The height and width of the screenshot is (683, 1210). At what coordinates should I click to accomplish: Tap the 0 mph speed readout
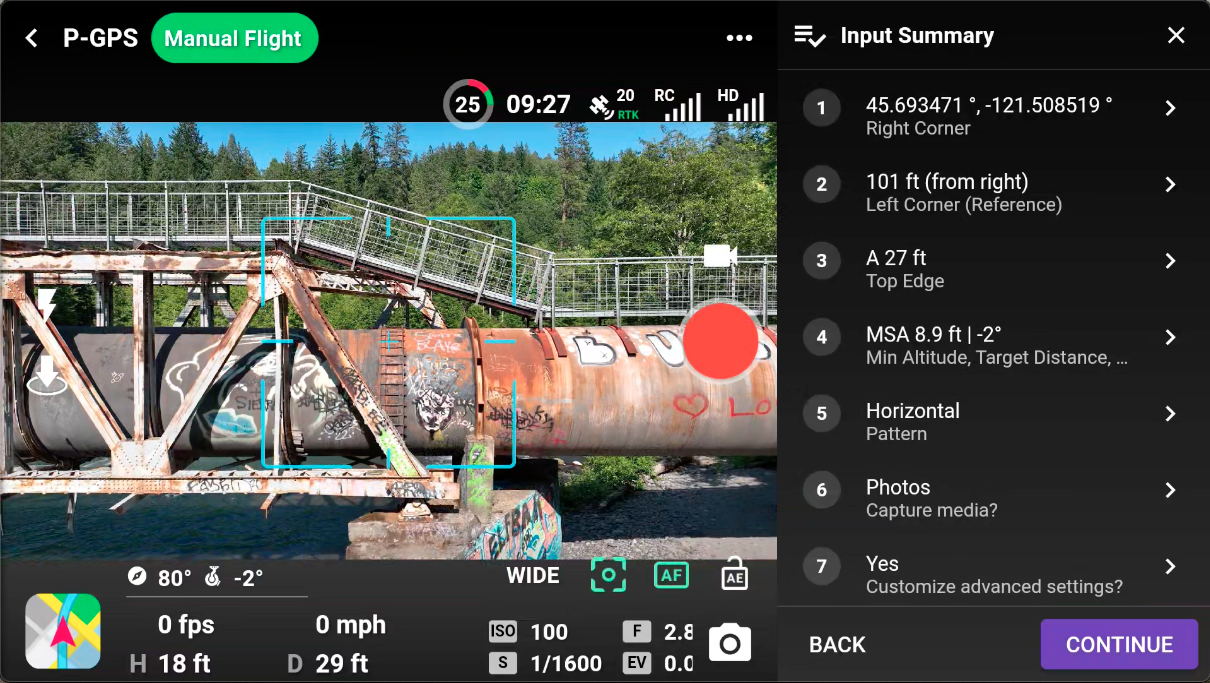(x=351, y=625)
